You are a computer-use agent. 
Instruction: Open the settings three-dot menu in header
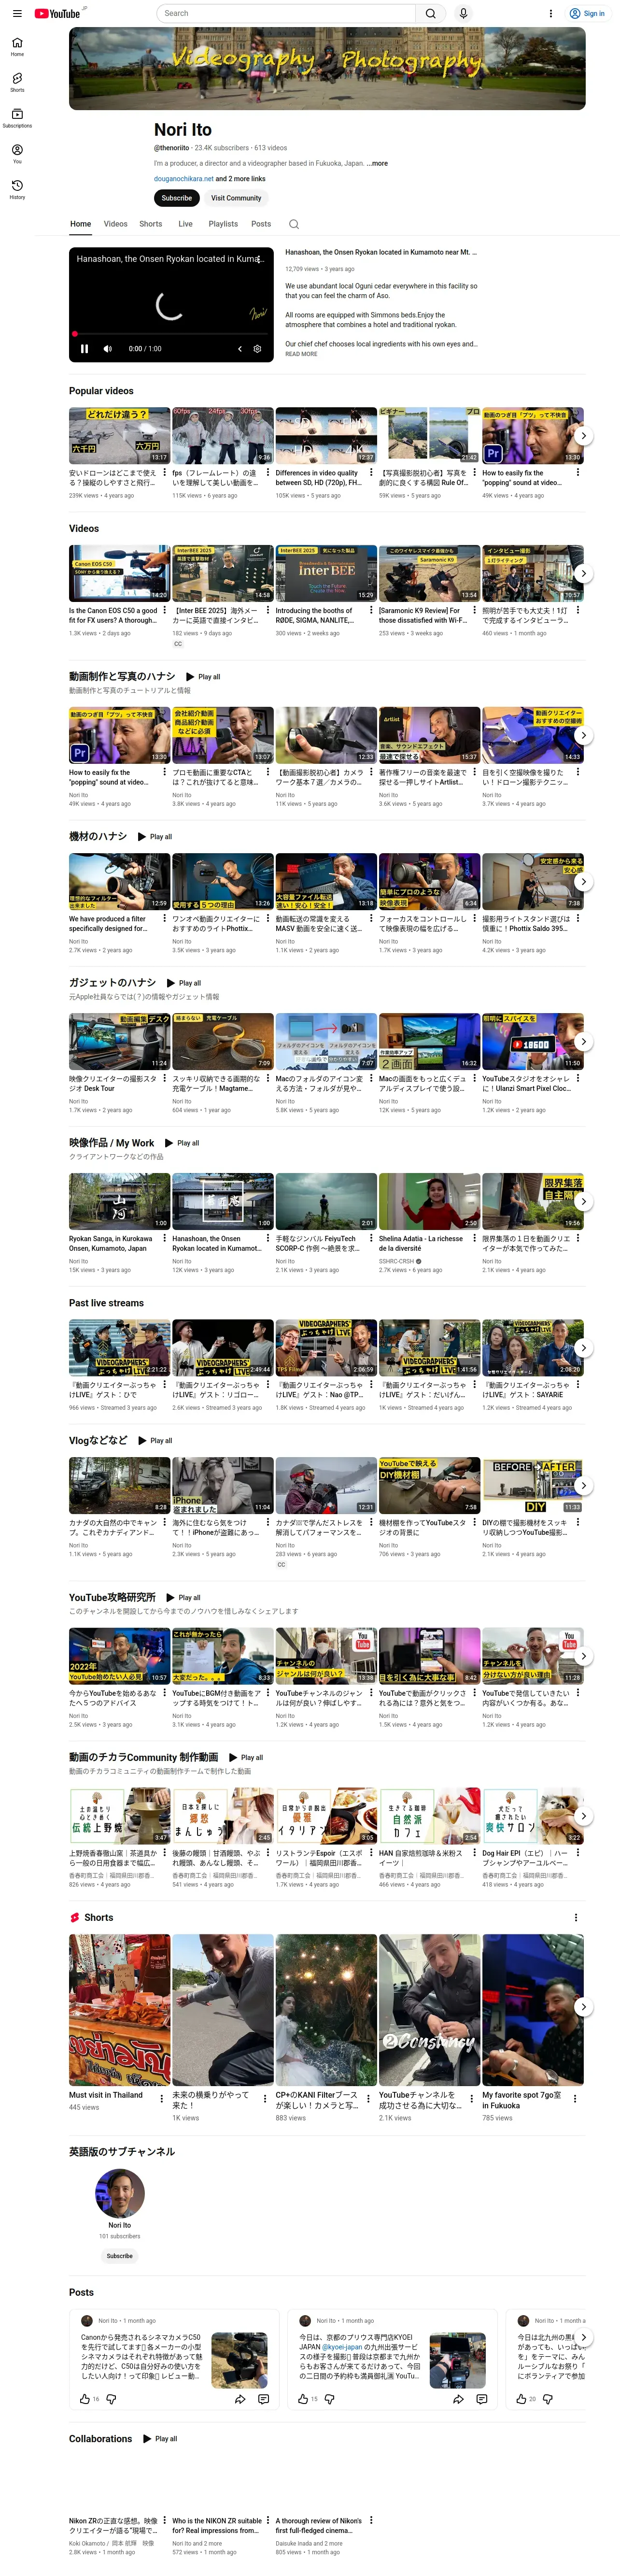(x=551, y=13)
